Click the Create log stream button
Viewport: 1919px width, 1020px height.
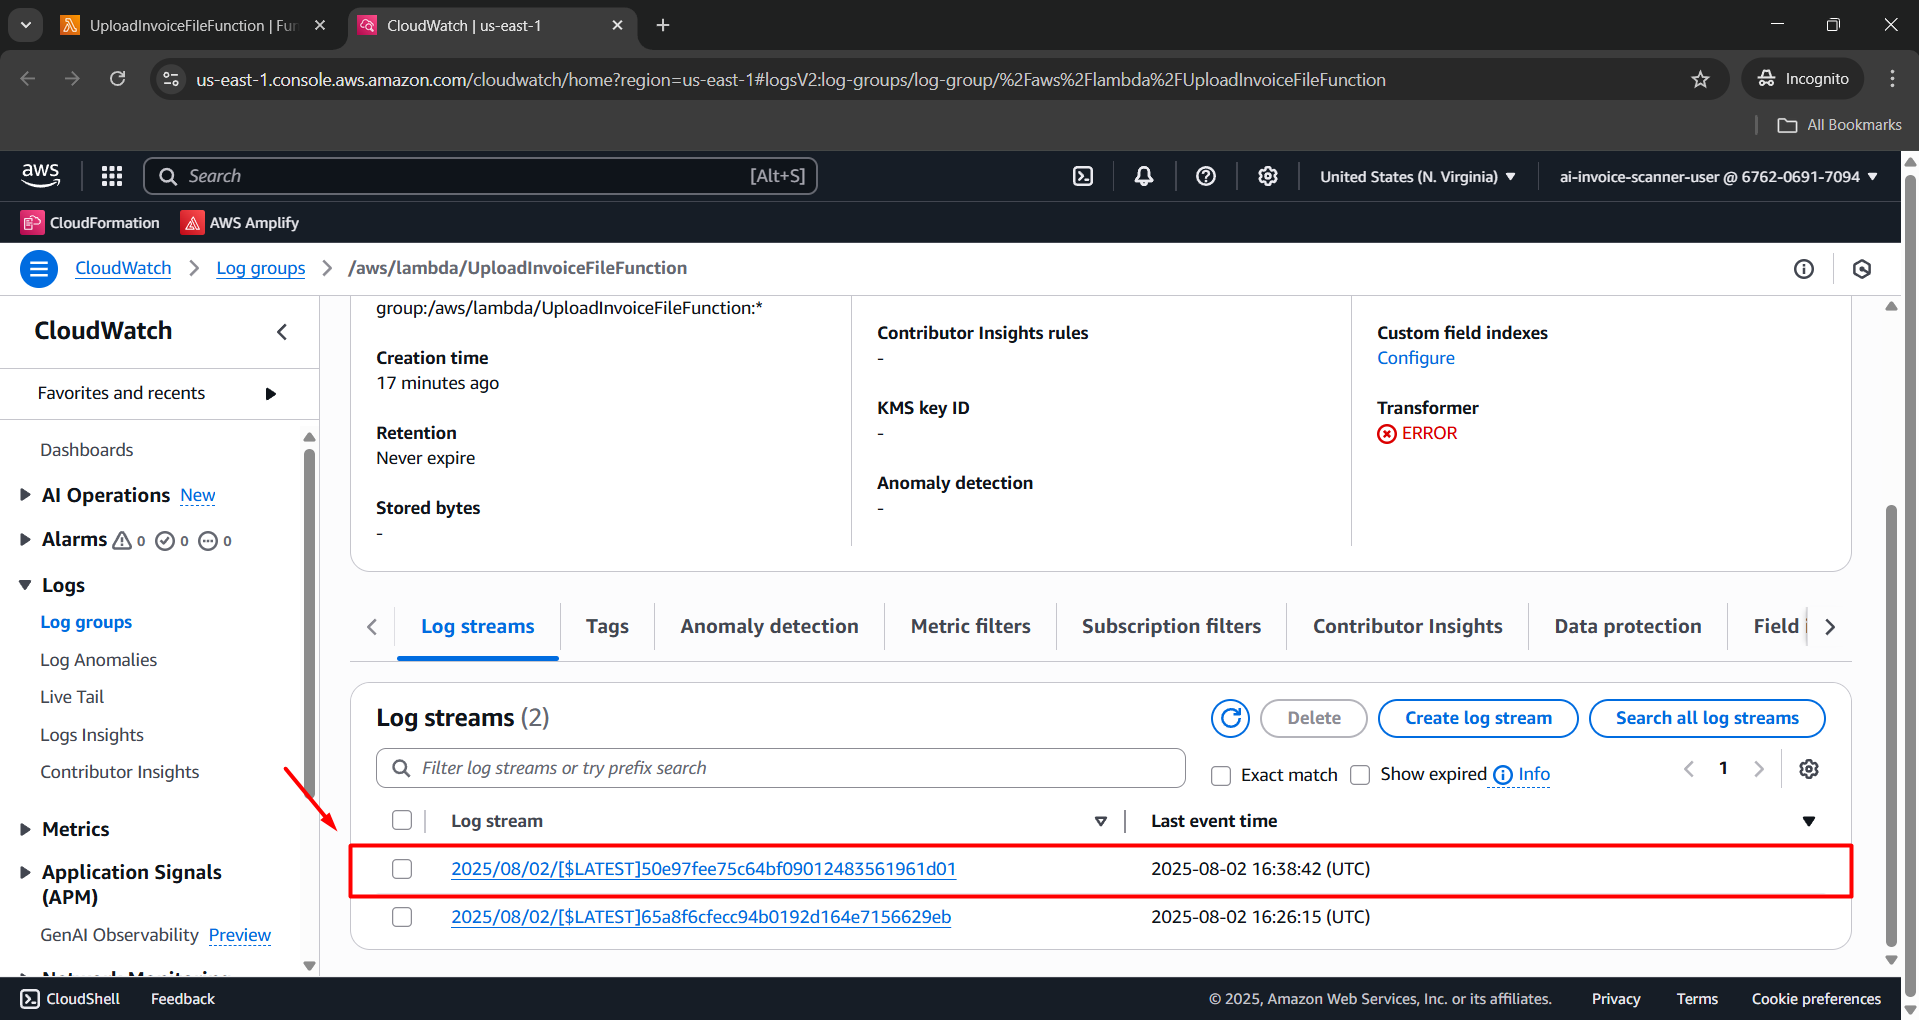1477,718
